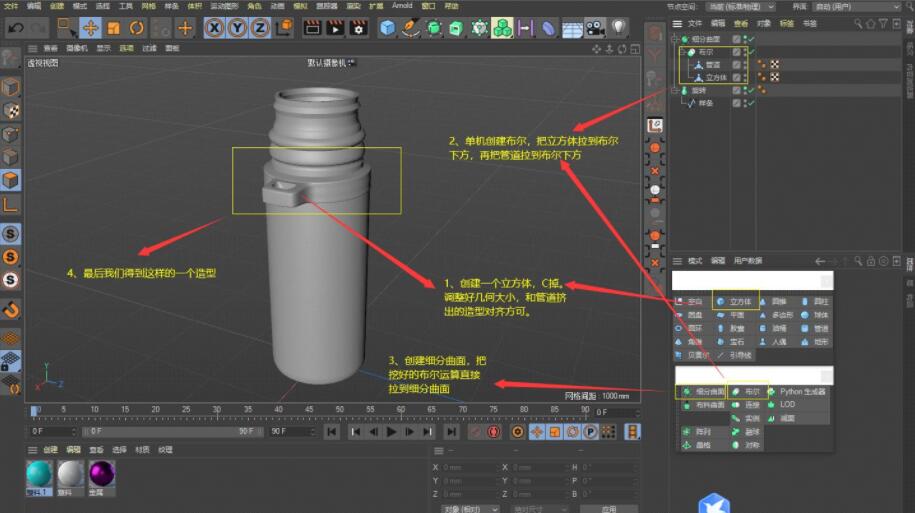Open the node space dropdown
Viewport: 915px width, 513px height.
pos(740,6)
